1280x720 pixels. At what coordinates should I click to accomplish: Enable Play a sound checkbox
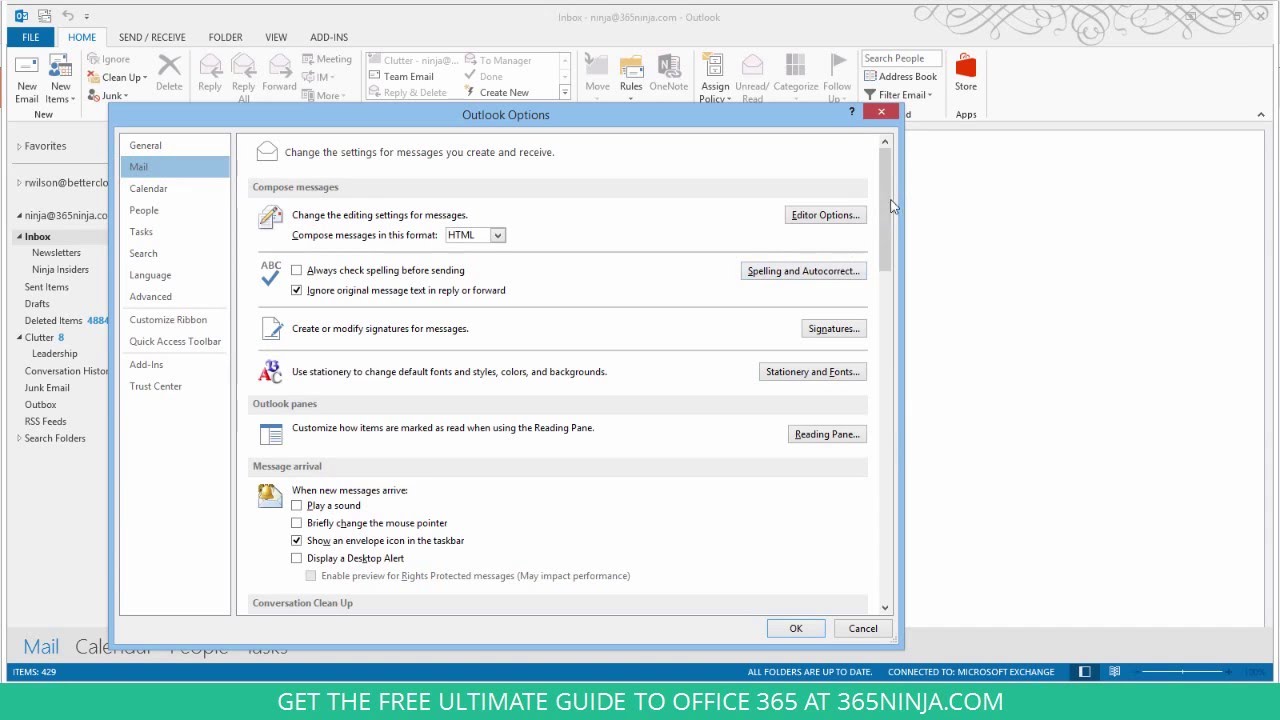point(296,506)
